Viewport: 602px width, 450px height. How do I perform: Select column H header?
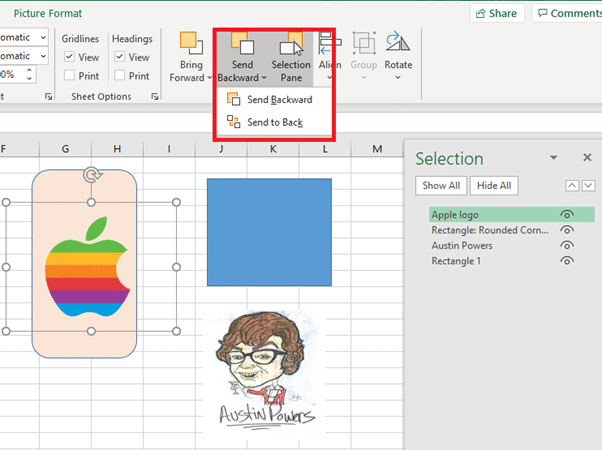(x=117, y=149)
